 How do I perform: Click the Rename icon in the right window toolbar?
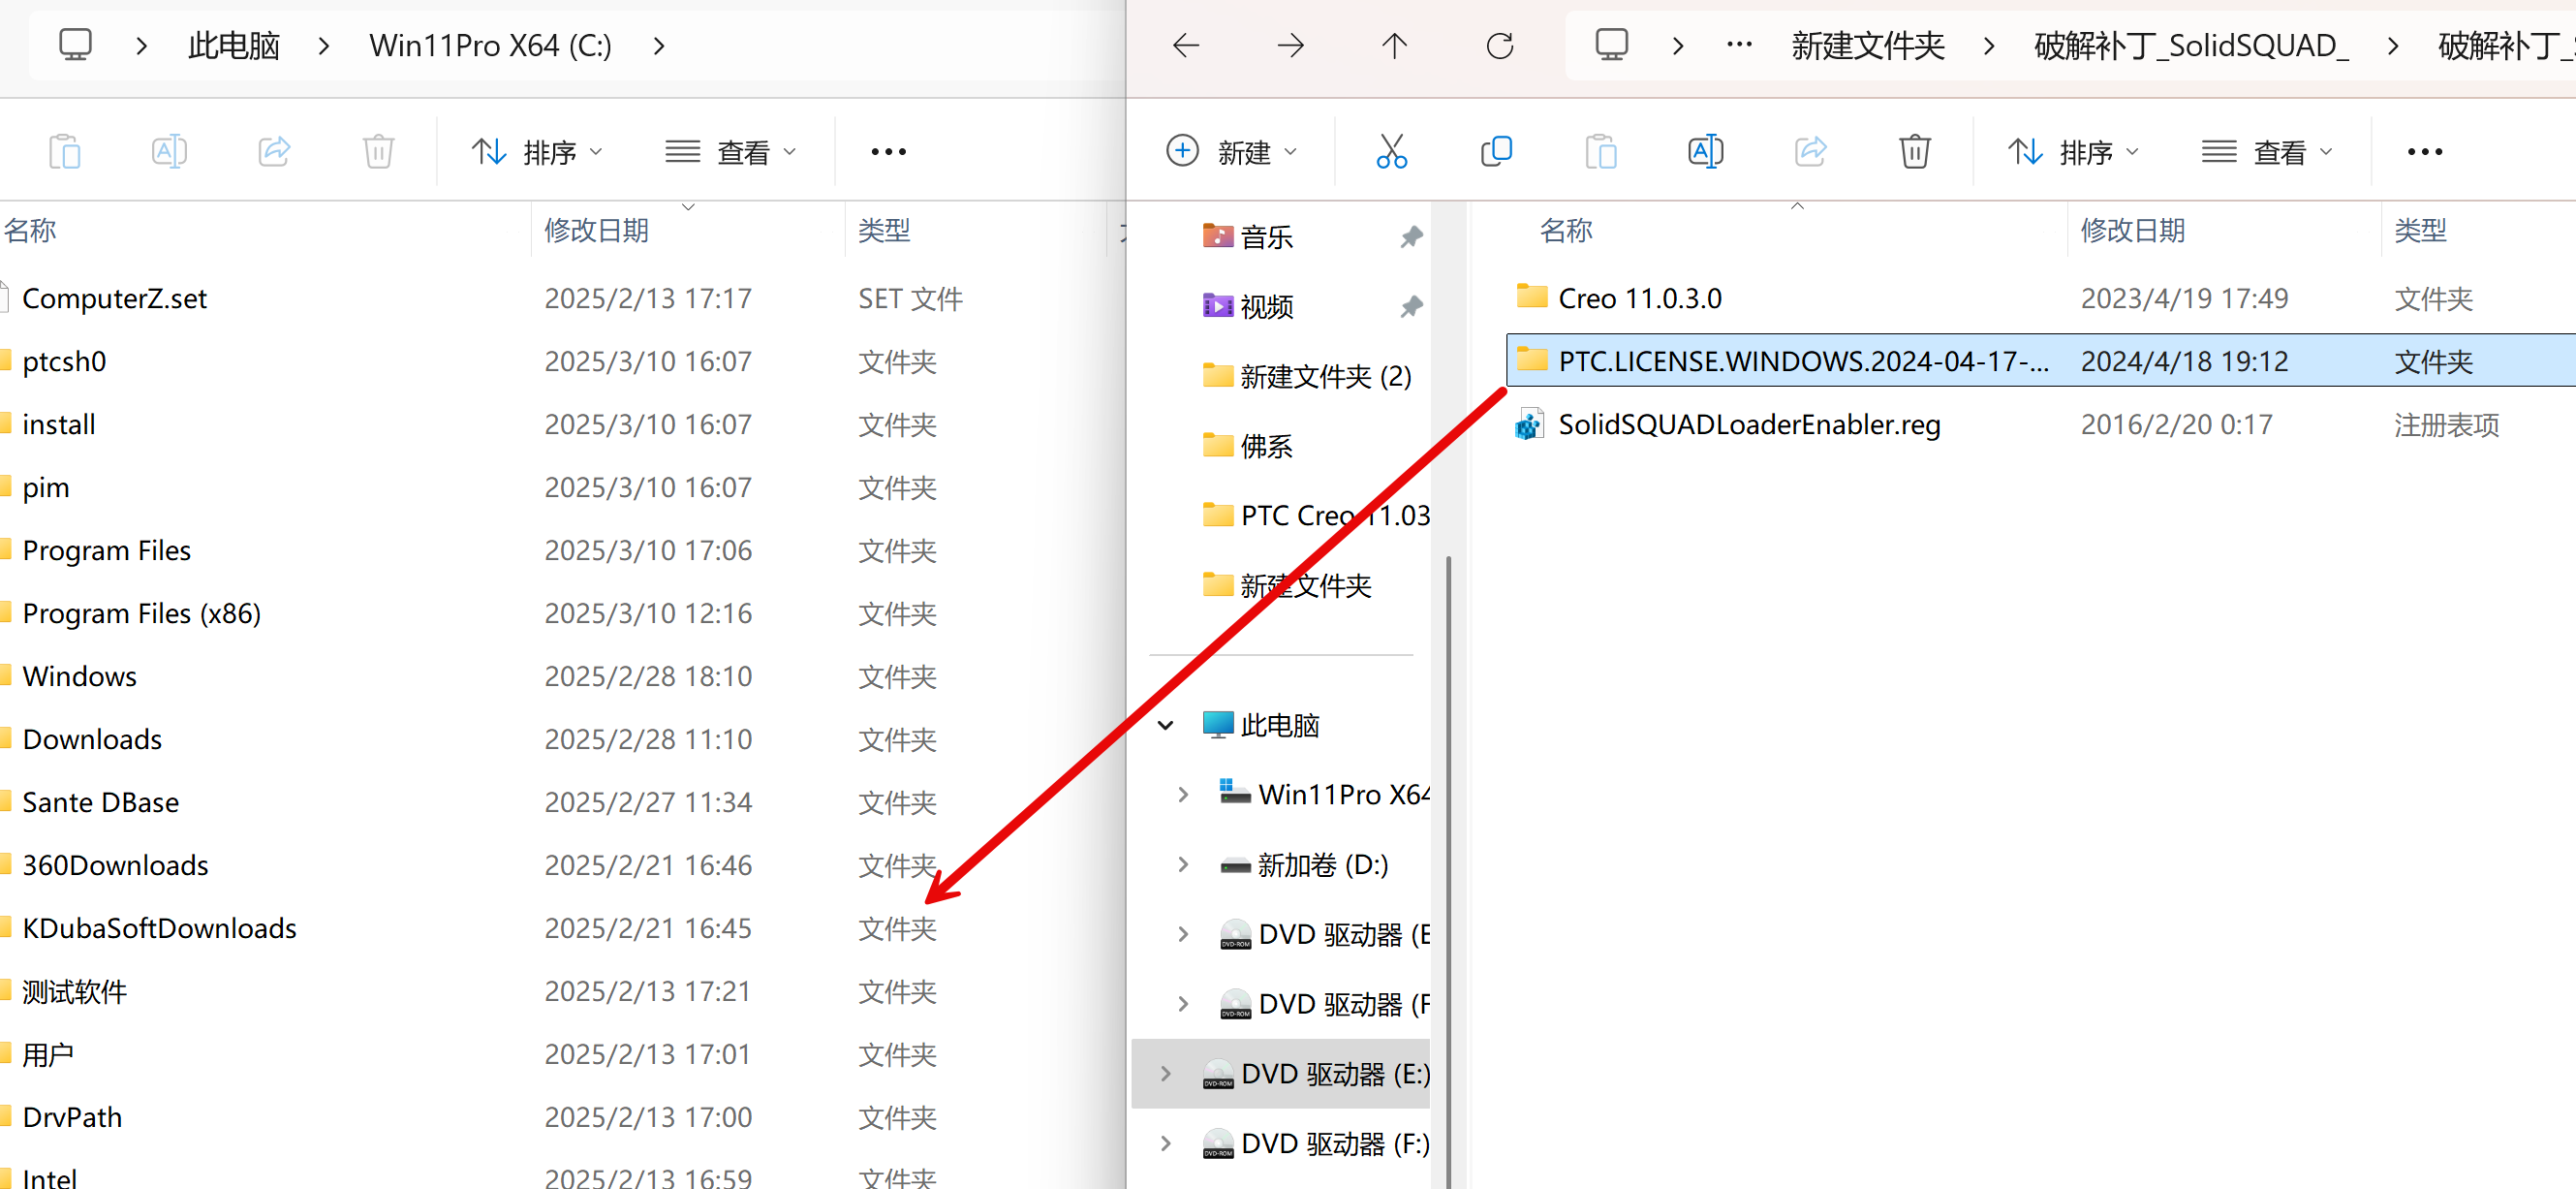pyautogui.click(x=1705, y=152)
